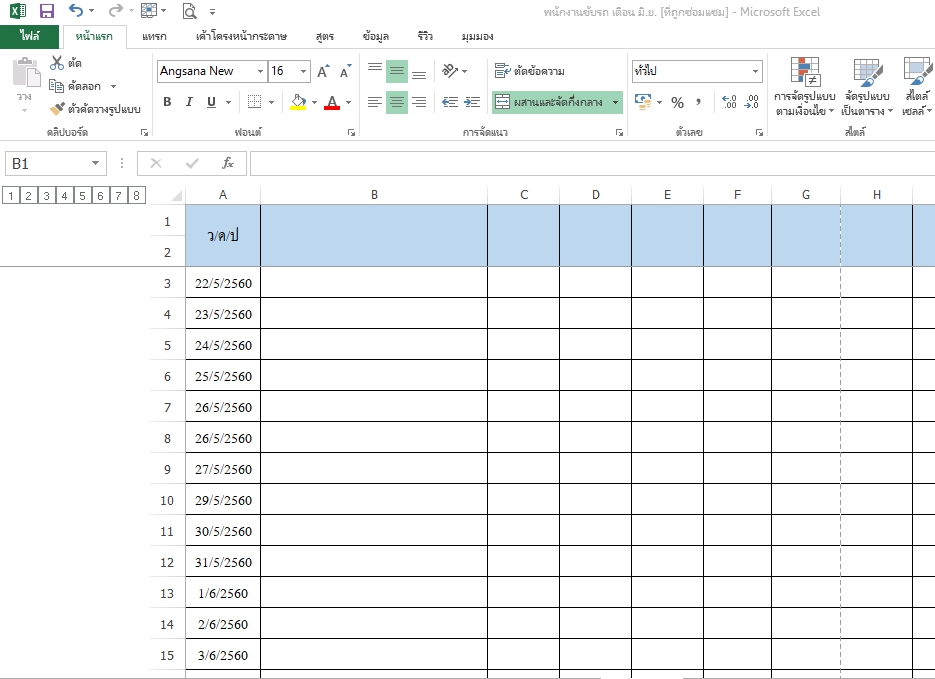Switch to the View tab
This screenshot has width=935, height=679.
pos(477,36)
